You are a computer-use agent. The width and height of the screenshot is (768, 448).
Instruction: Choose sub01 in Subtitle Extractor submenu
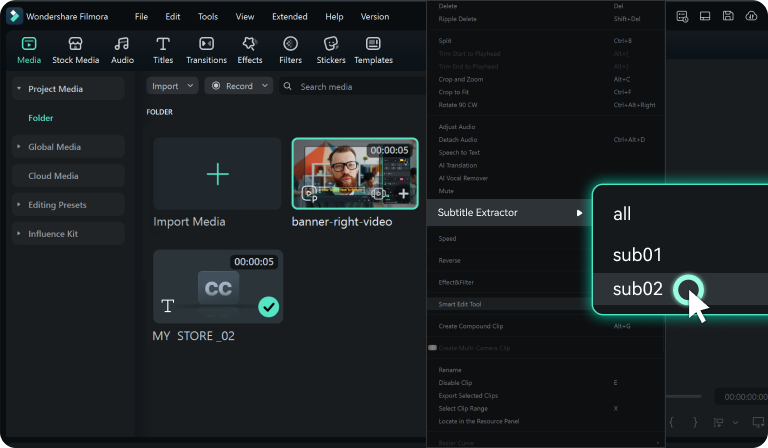point(680,255)
